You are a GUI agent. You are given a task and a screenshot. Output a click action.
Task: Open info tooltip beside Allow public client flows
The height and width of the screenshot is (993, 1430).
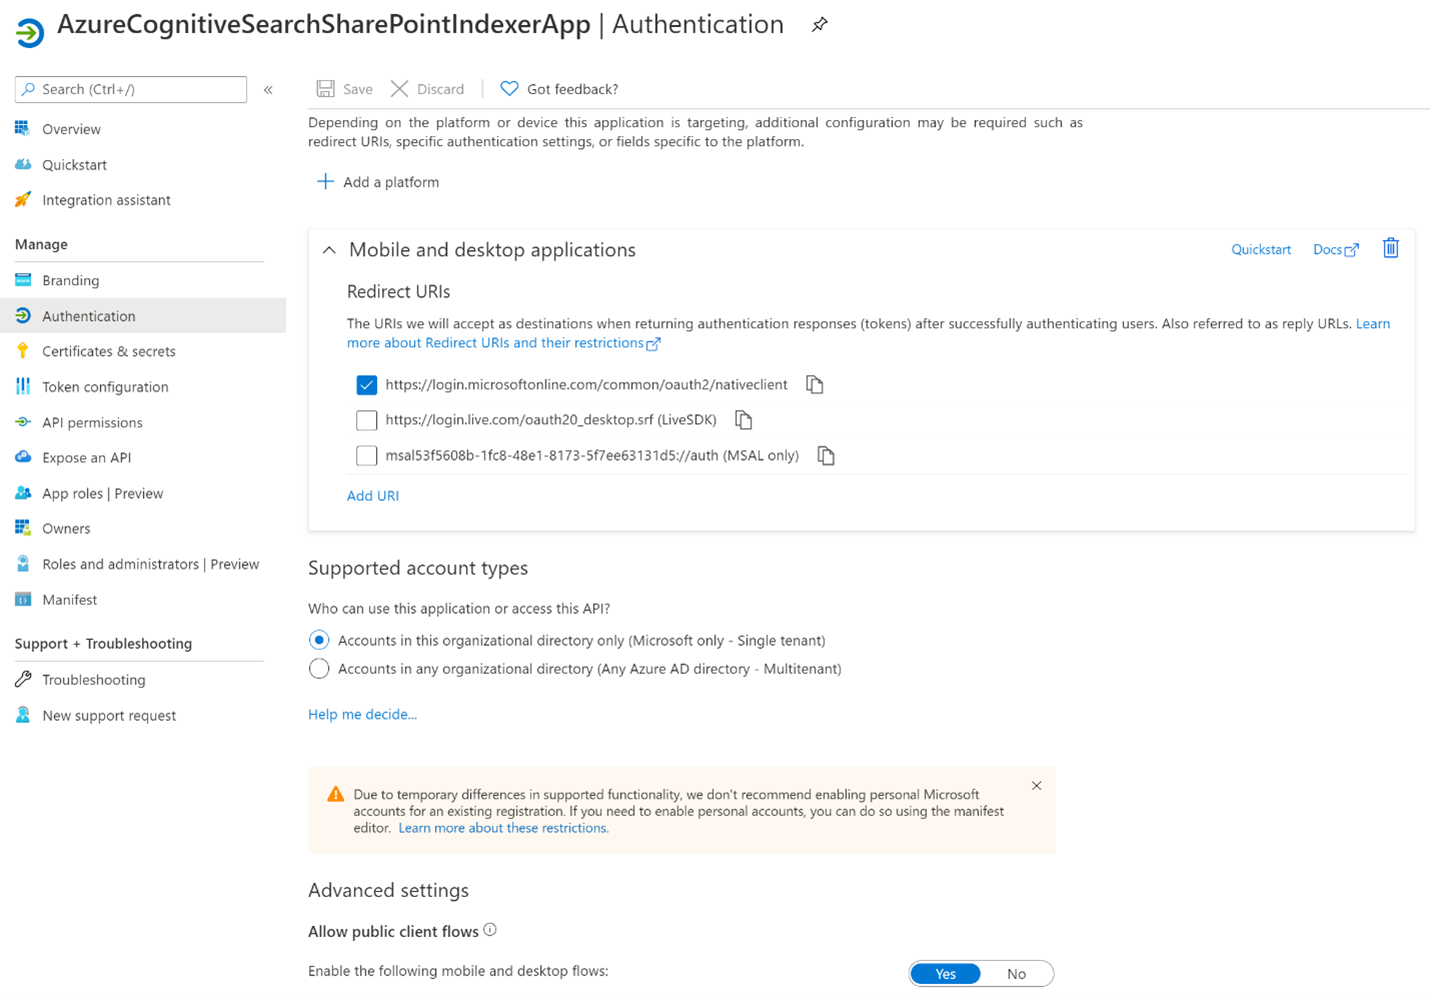490,930
